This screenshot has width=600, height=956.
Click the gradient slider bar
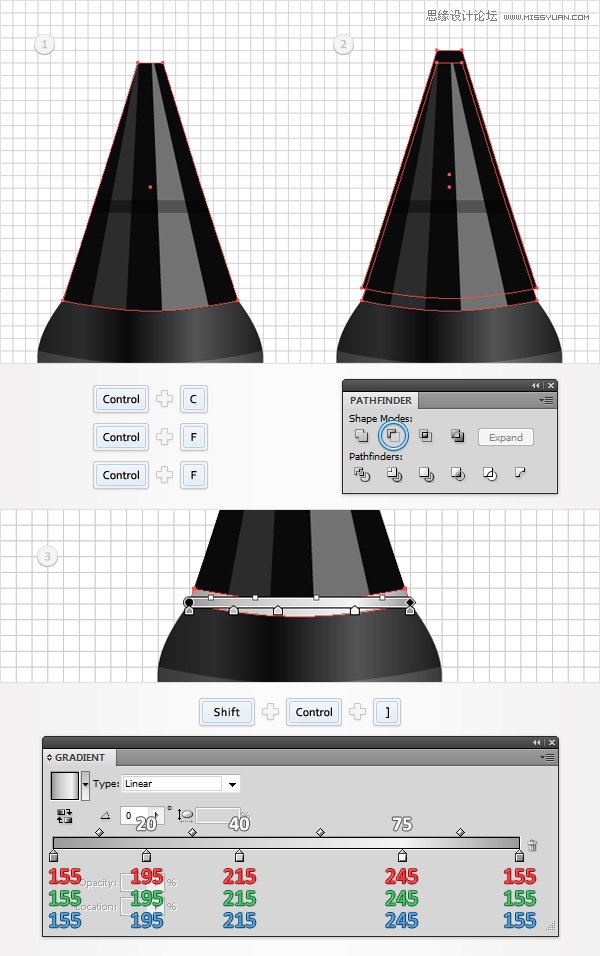click(x=286, y=843)
